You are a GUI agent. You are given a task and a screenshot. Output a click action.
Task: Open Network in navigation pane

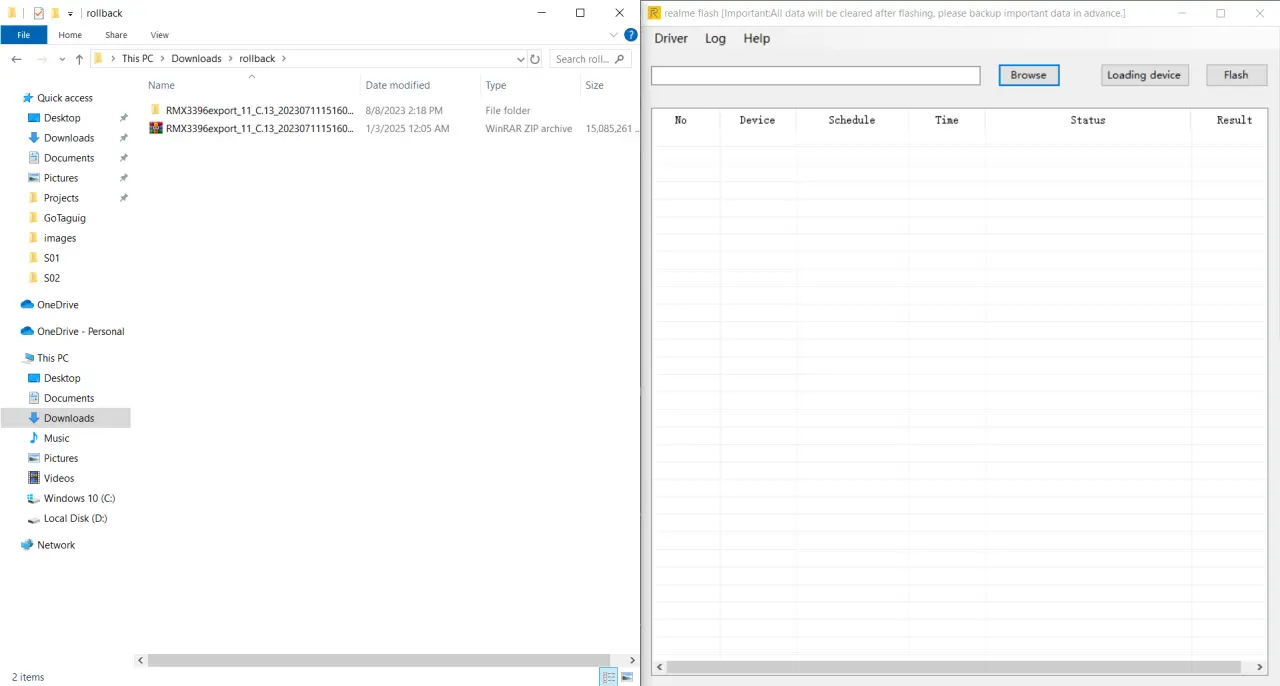[56, 545]
